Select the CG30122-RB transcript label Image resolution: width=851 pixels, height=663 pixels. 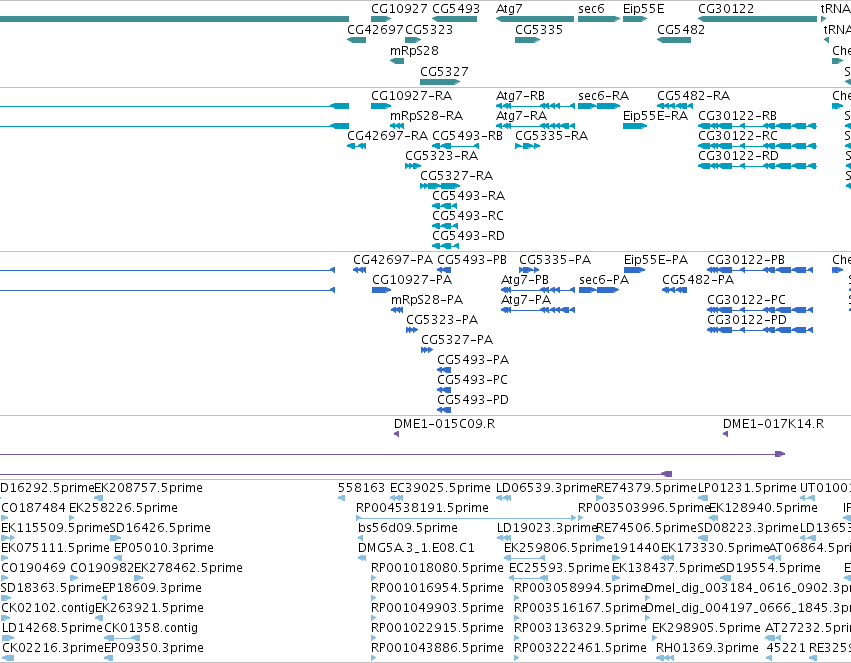click(738, 116)
